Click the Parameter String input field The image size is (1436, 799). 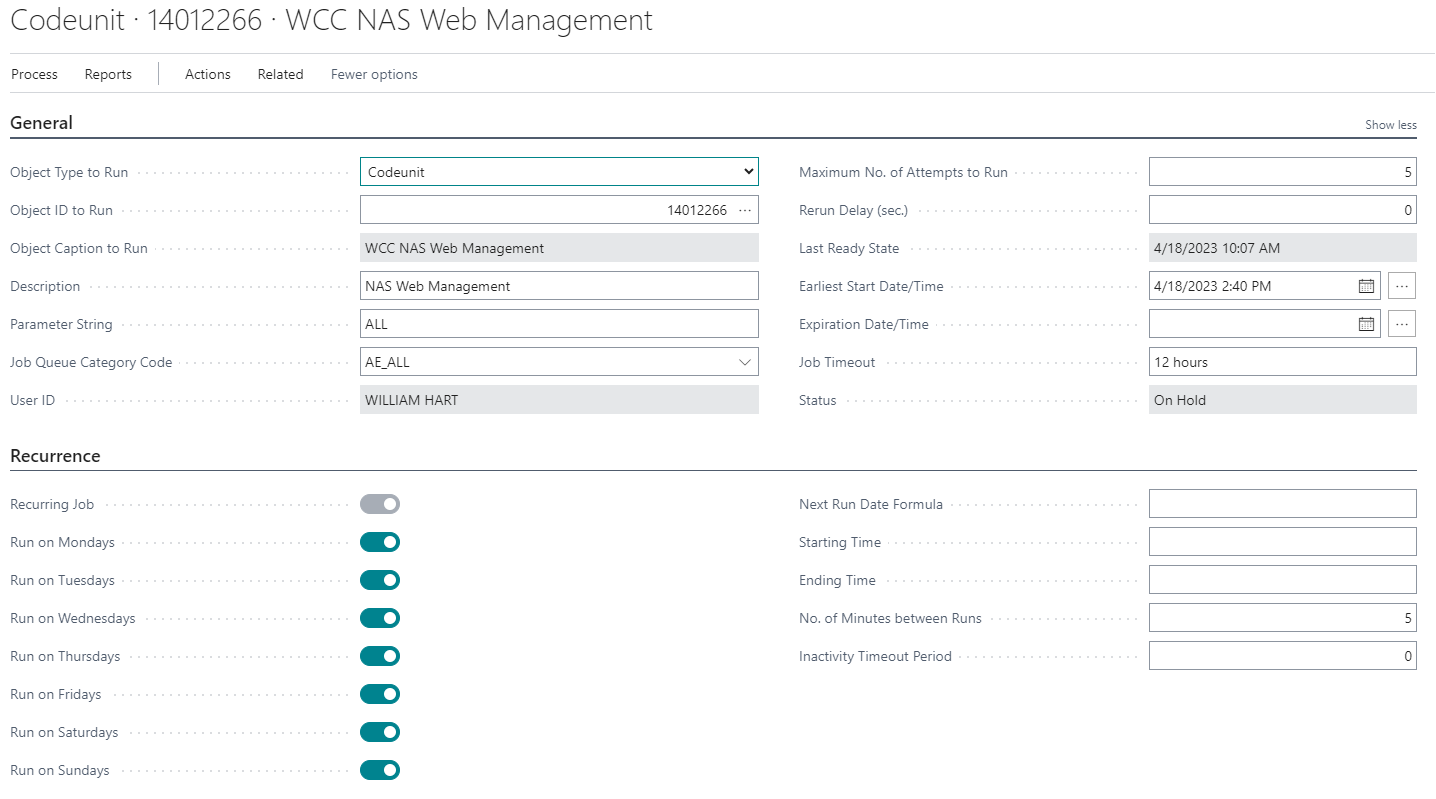(x=559, y=324)
